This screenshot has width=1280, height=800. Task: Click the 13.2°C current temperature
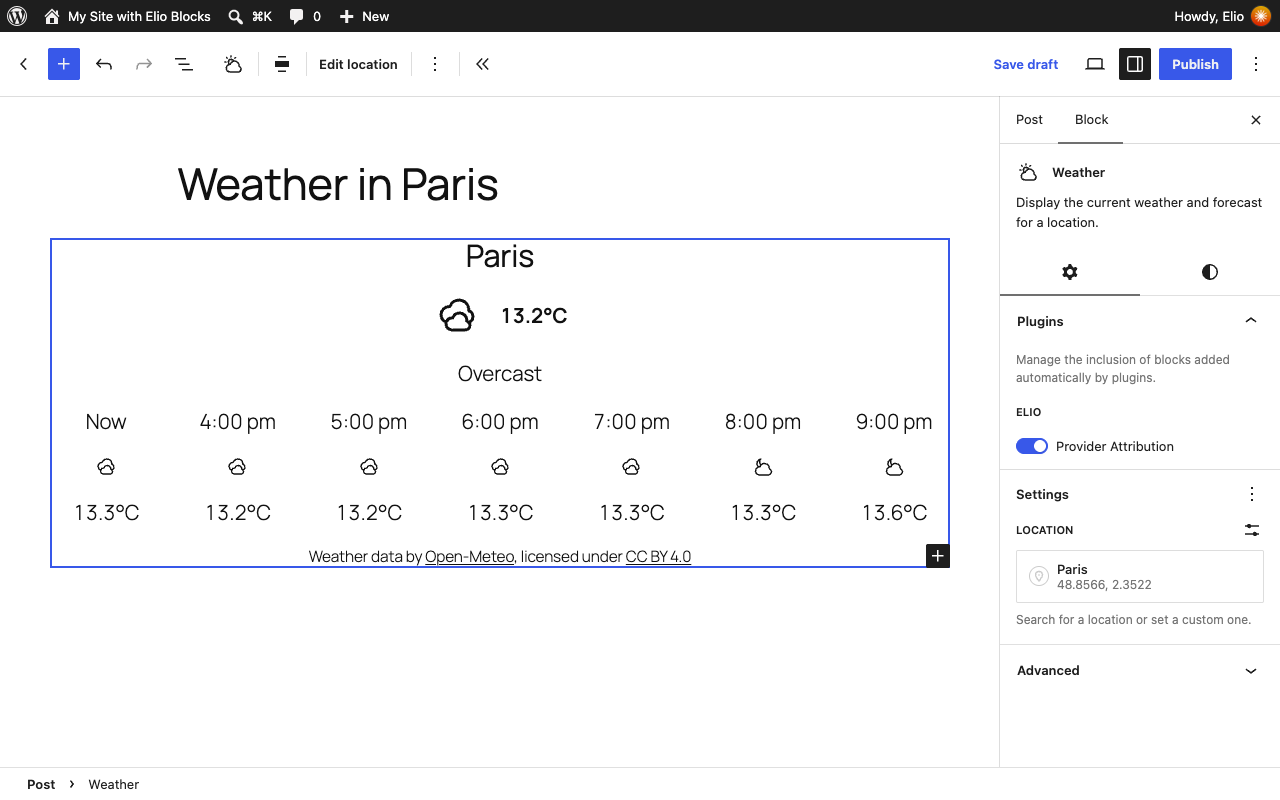pos(534,316)
